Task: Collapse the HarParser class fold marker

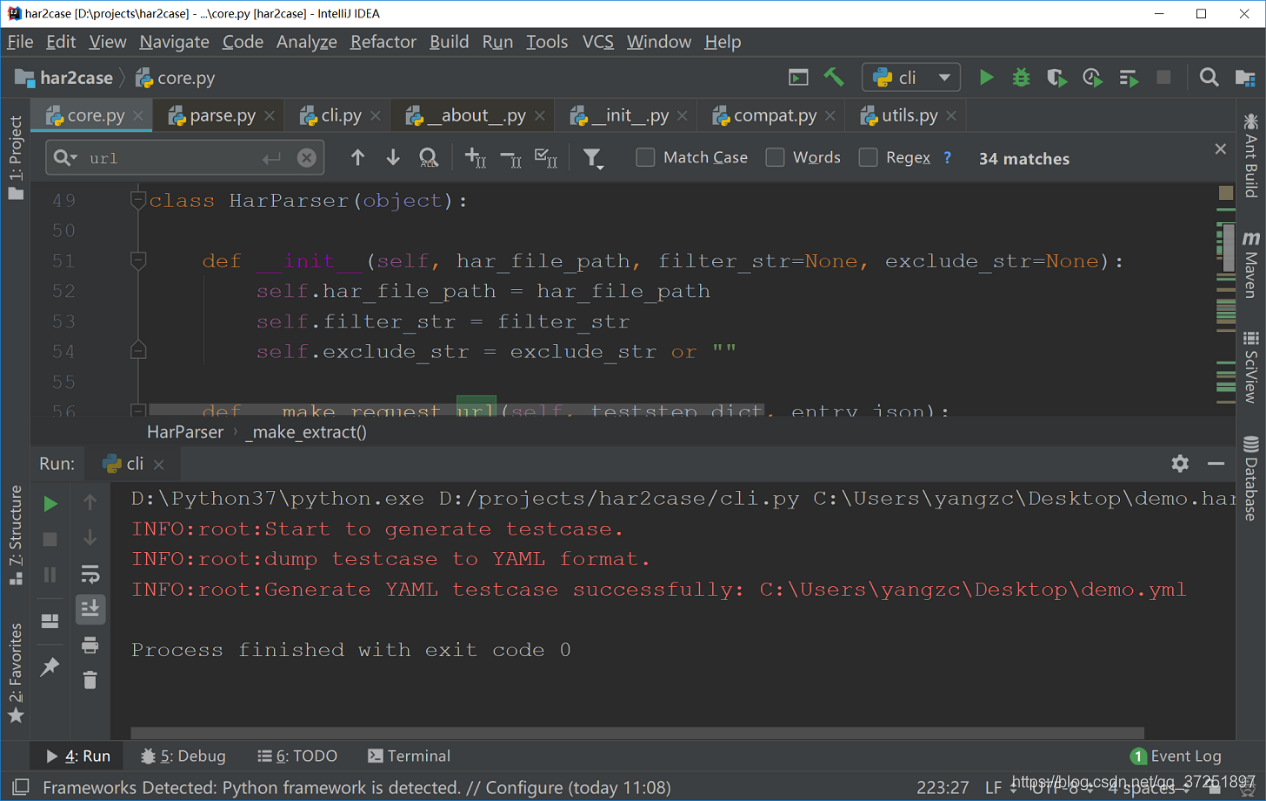Action: (138, 200)
